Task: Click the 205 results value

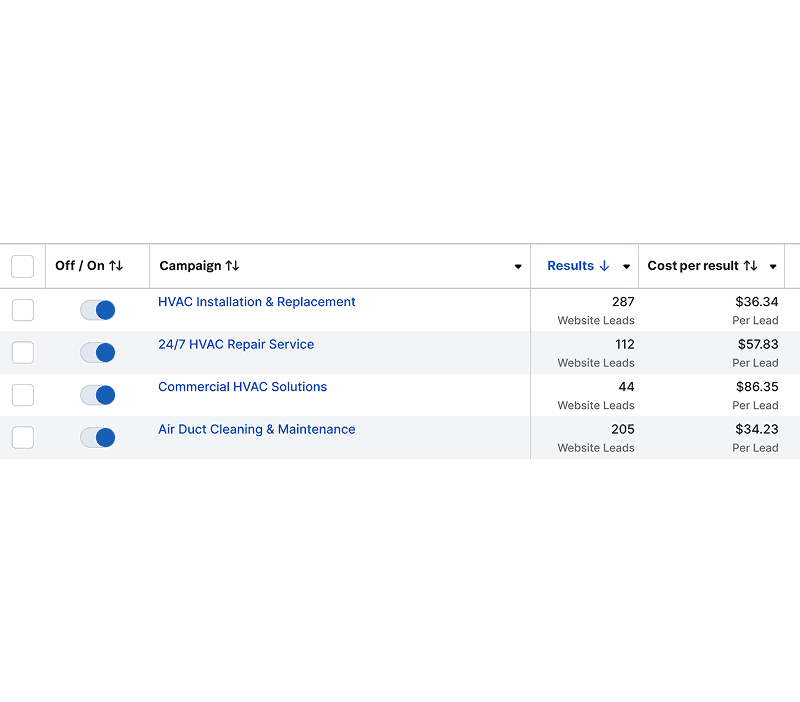Action: tap(622, 429)
